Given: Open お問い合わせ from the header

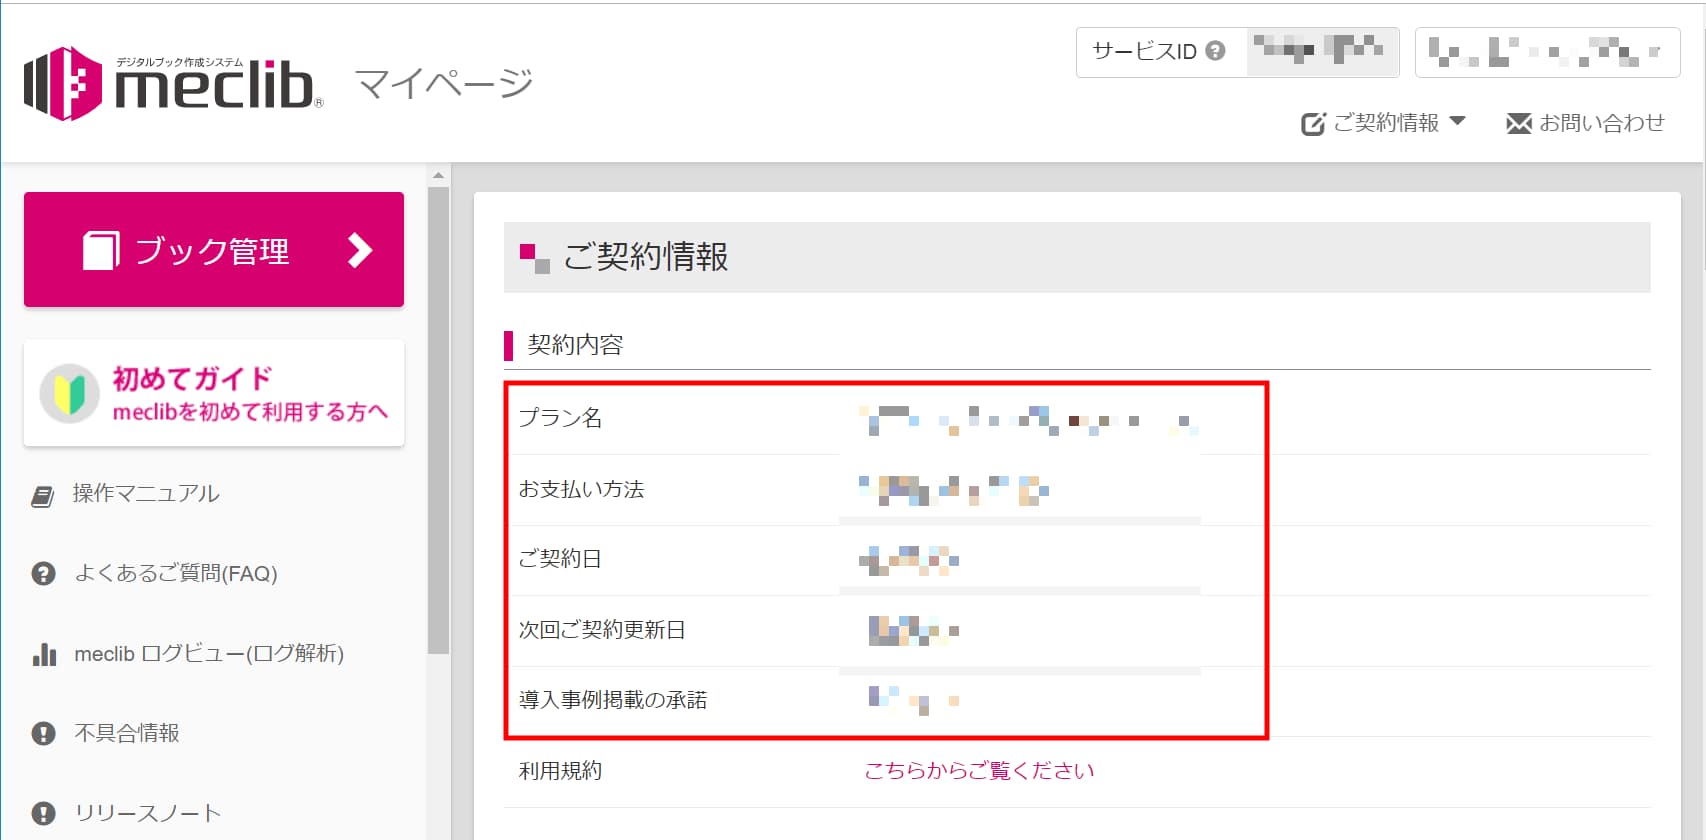Looking at the screenshot, I should [x=1601, y=123].
